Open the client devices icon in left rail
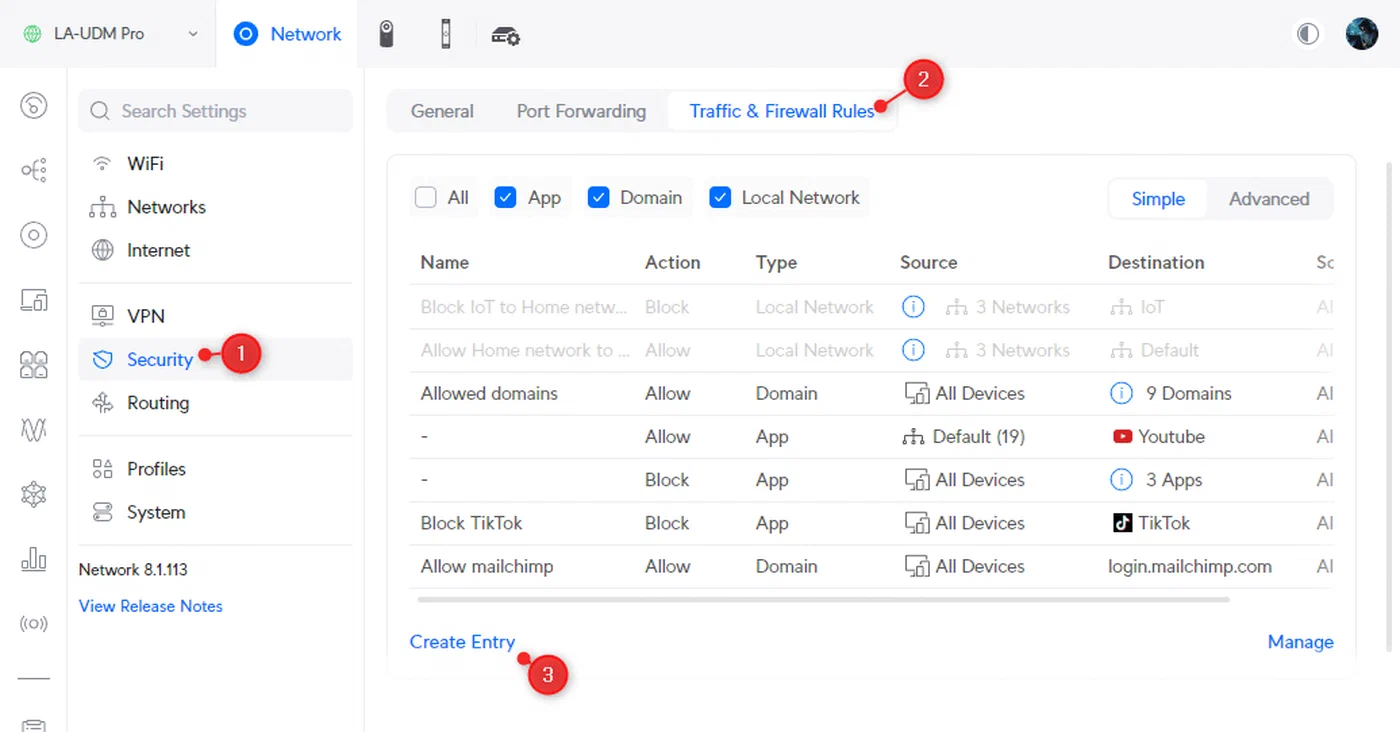The image size is (1400, 732). (34, 300)
